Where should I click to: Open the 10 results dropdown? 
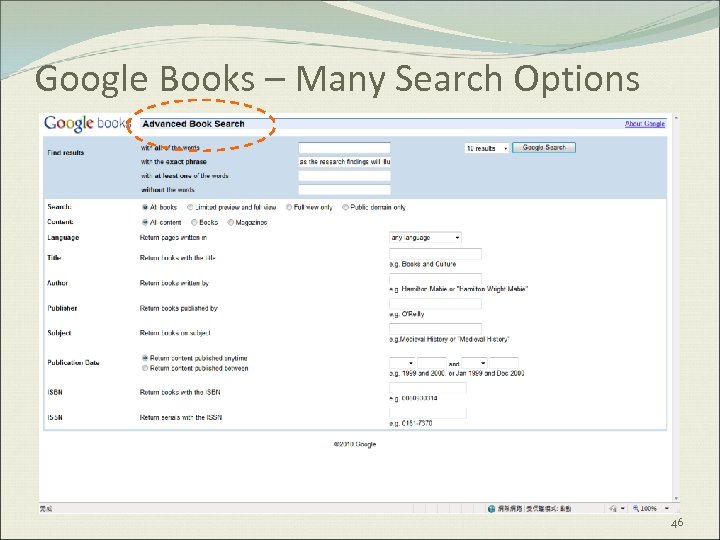(487, 148)
